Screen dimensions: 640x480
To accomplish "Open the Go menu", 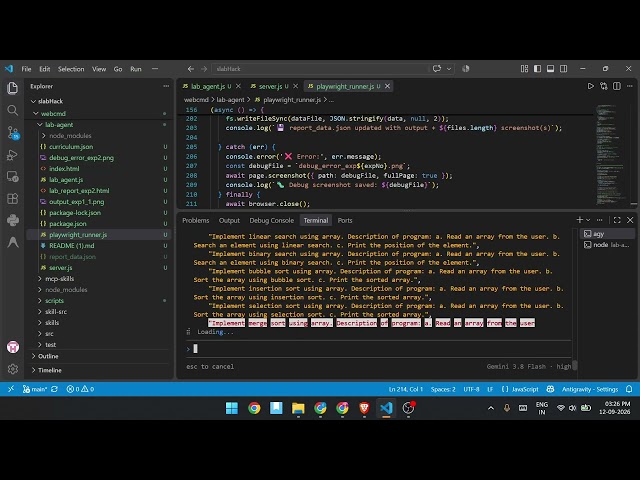I will [x=118, y=69].
